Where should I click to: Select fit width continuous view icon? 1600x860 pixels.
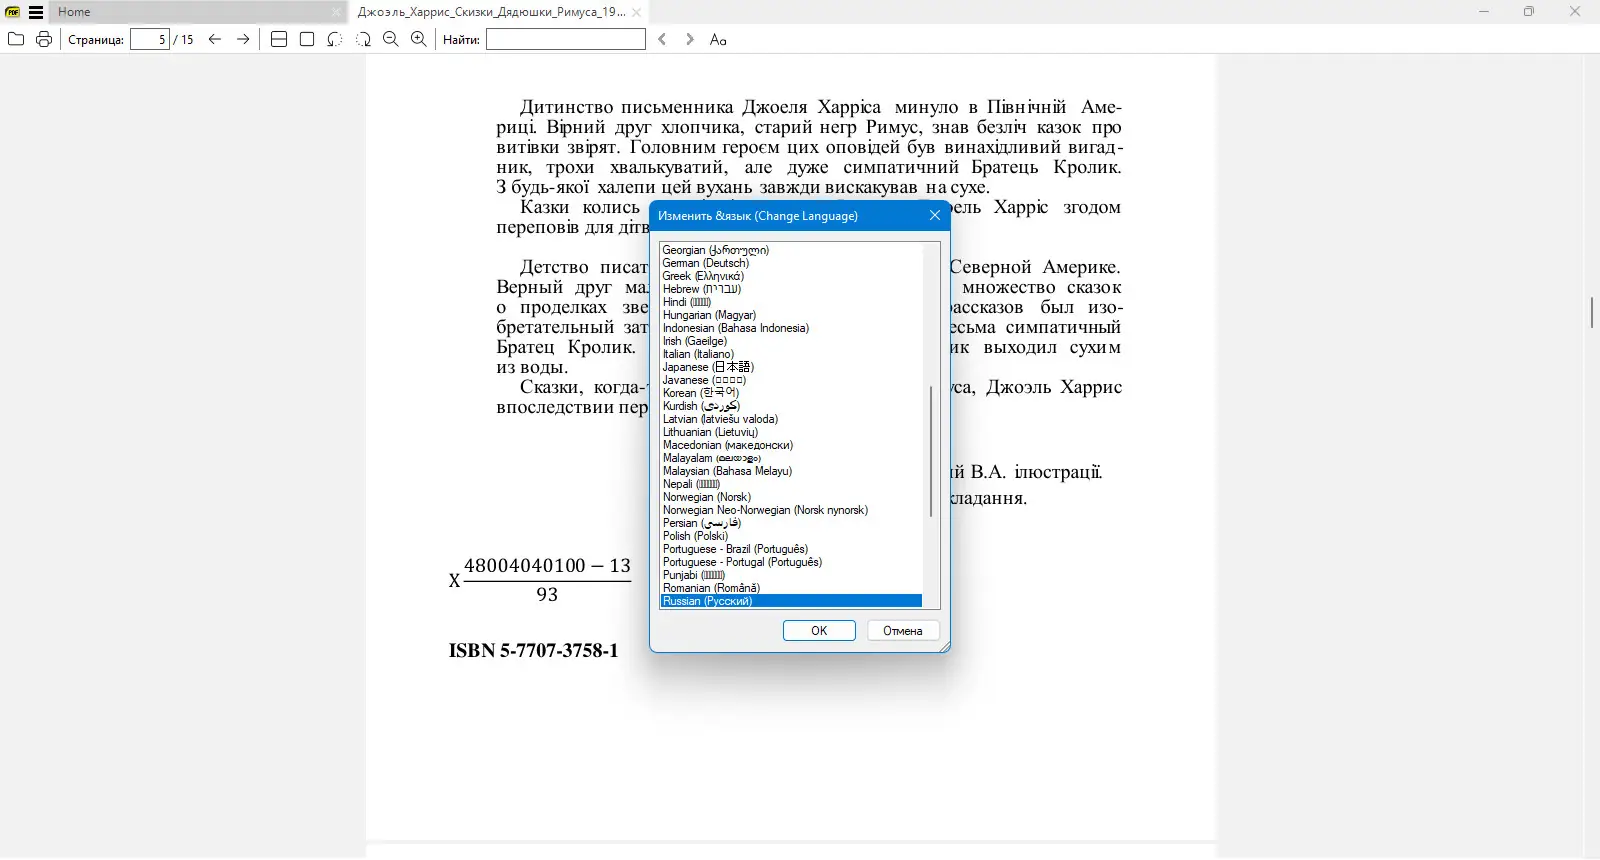point(279,39)
